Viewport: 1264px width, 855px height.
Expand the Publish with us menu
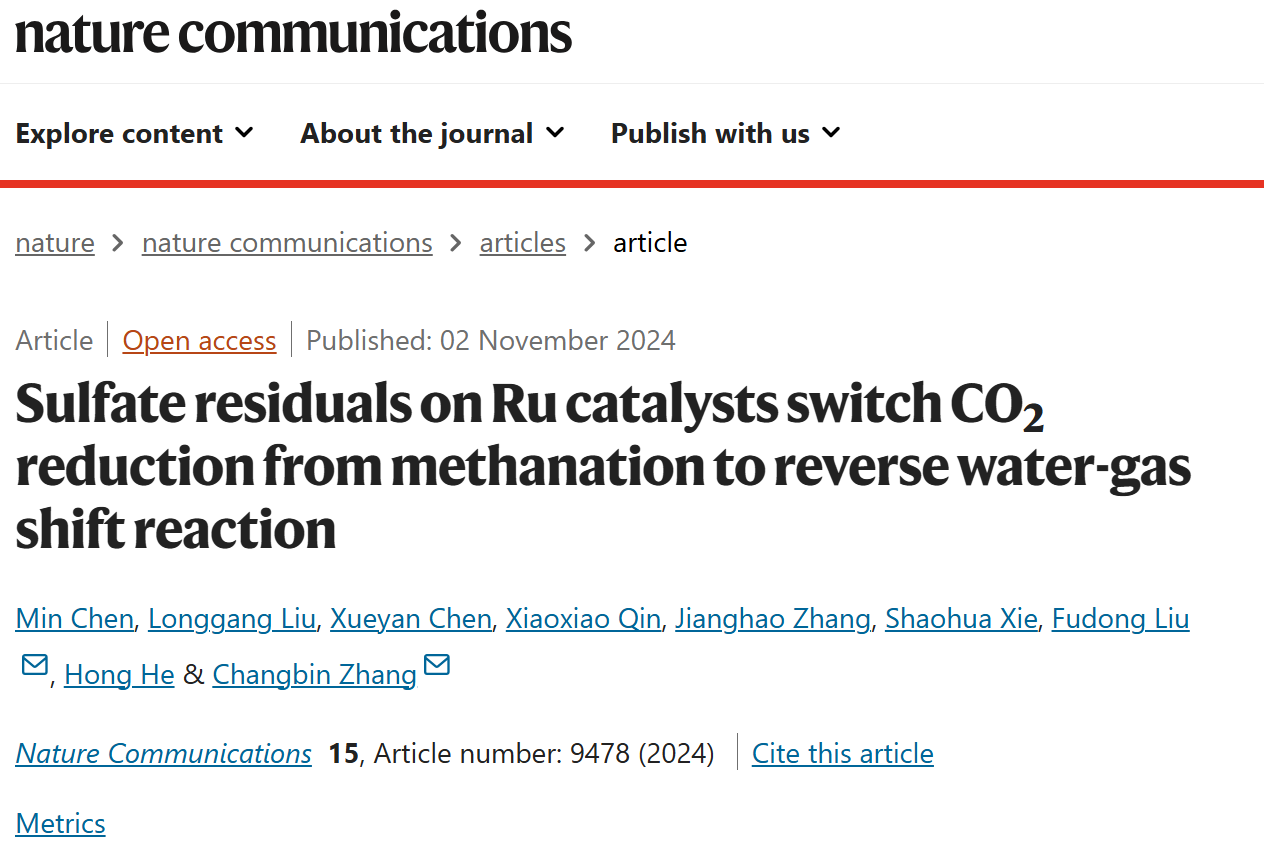click(x=726, y=133)
